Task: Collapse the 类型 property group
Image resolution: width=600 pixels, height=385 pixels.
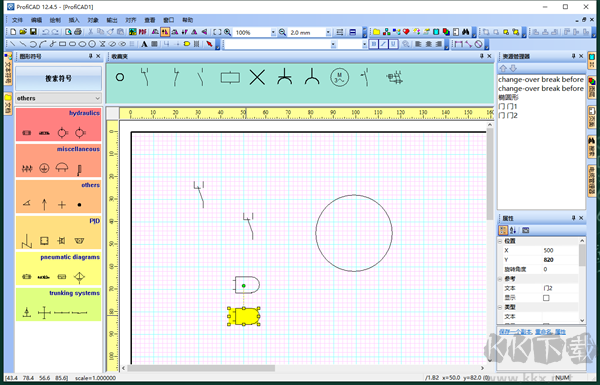Action: click(x=500, y=307)
